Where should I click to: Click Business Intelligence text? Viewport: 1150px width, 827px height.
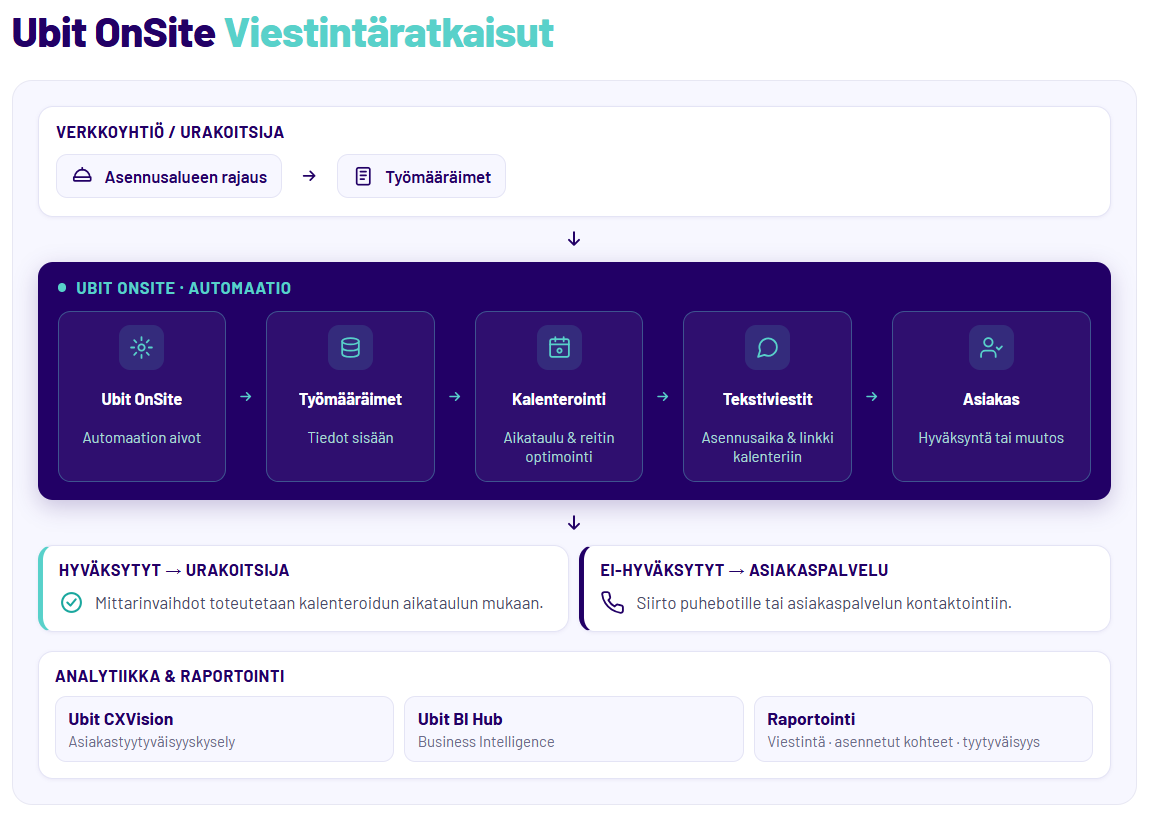[x=486, y=742]
